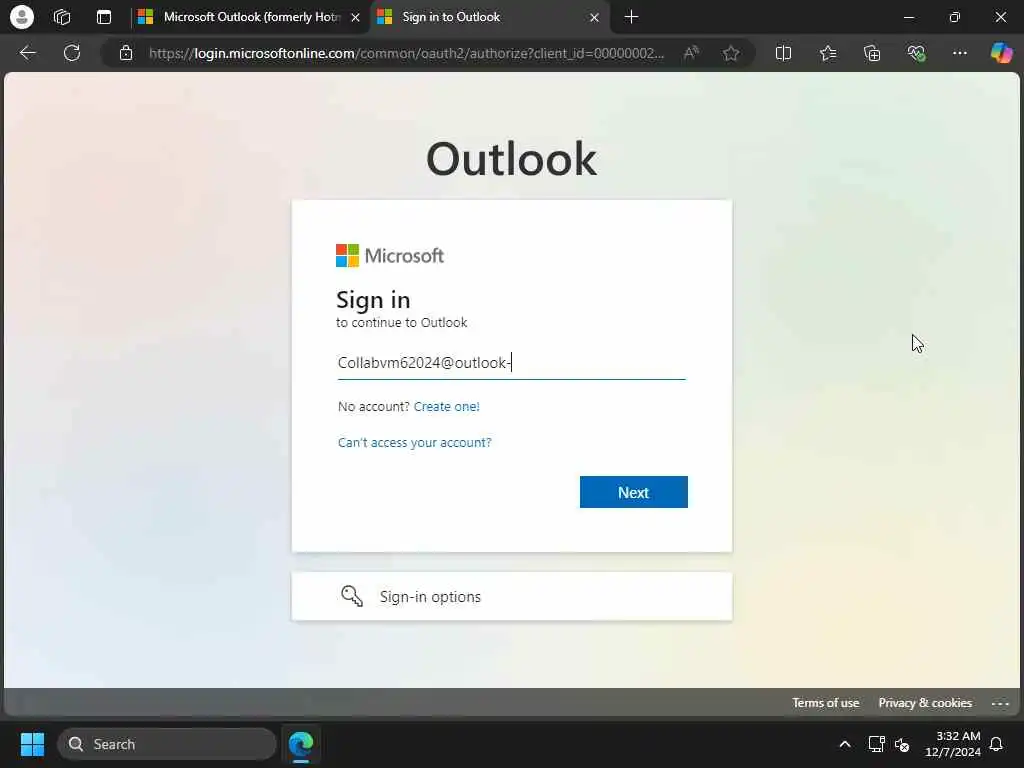Open the Privacy & cookies link
Screen dimensions: 1024x768
[925, 703]
